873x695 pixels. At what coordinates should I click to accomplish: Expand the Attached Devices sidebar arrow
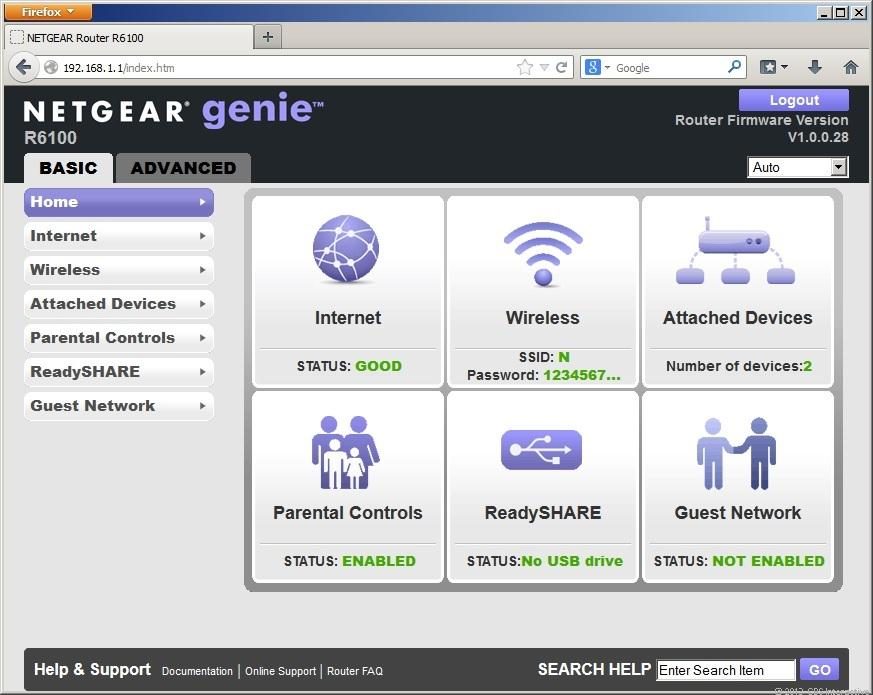(x=203, y=304)
